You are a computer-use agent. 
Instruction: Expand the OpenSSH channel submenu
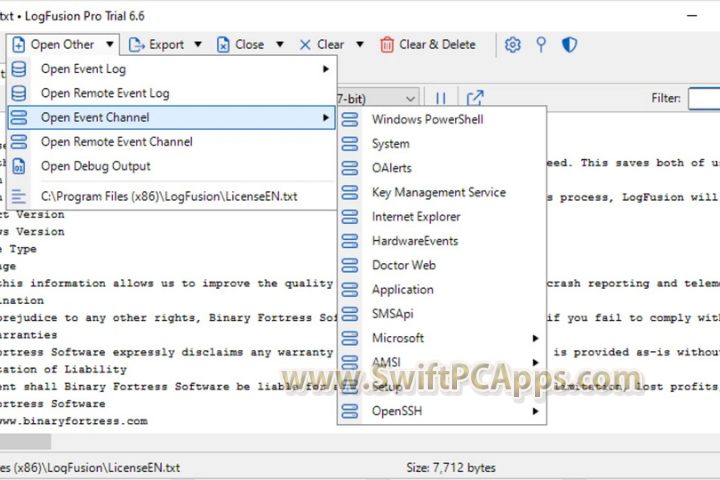click(536, 411)
